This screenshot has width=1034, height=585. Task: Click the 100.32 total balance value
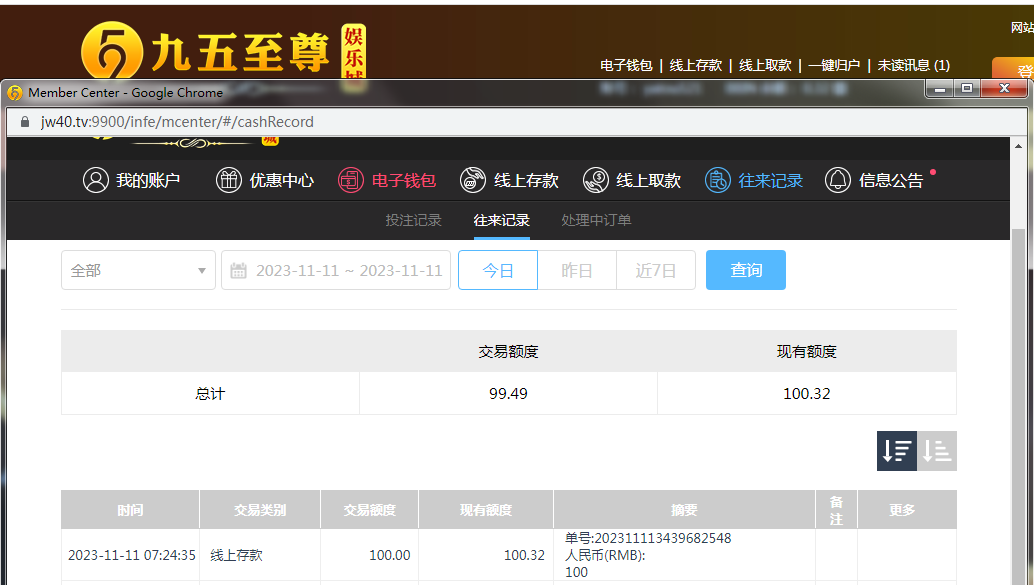point(806,394)
